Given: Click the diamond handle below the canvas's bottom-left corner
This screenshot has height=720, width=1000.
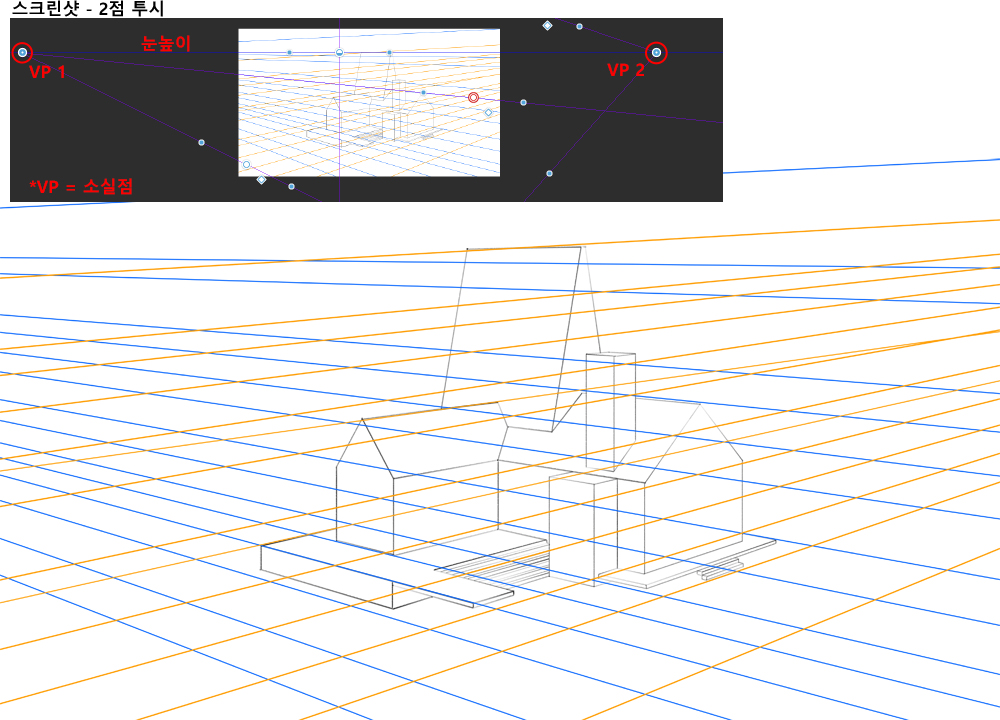Looking at the screenshot, I should (x=261, y=180).
